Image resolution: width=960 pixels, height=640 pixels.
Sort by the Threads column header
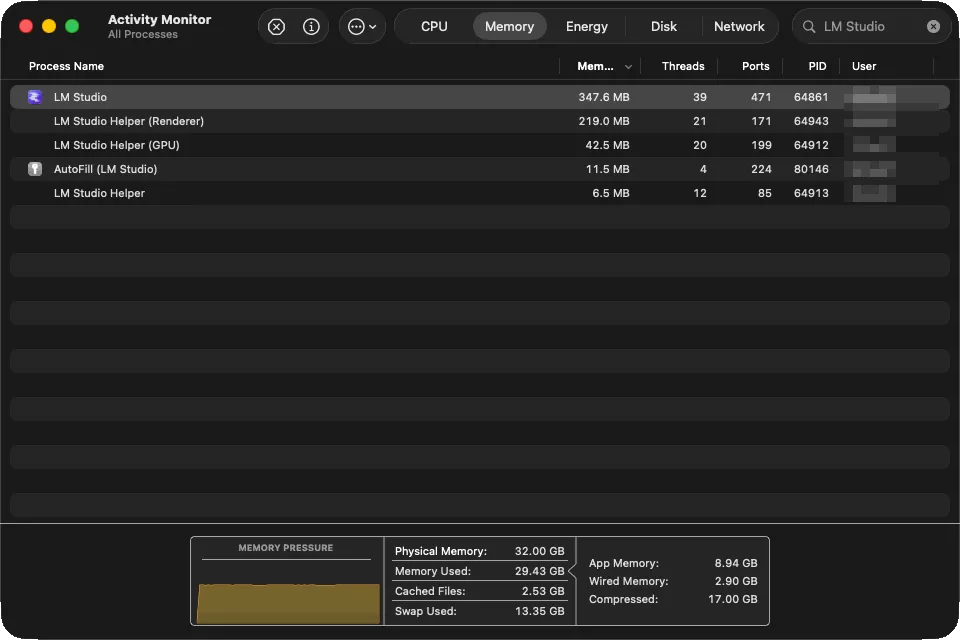coord(683,66)
